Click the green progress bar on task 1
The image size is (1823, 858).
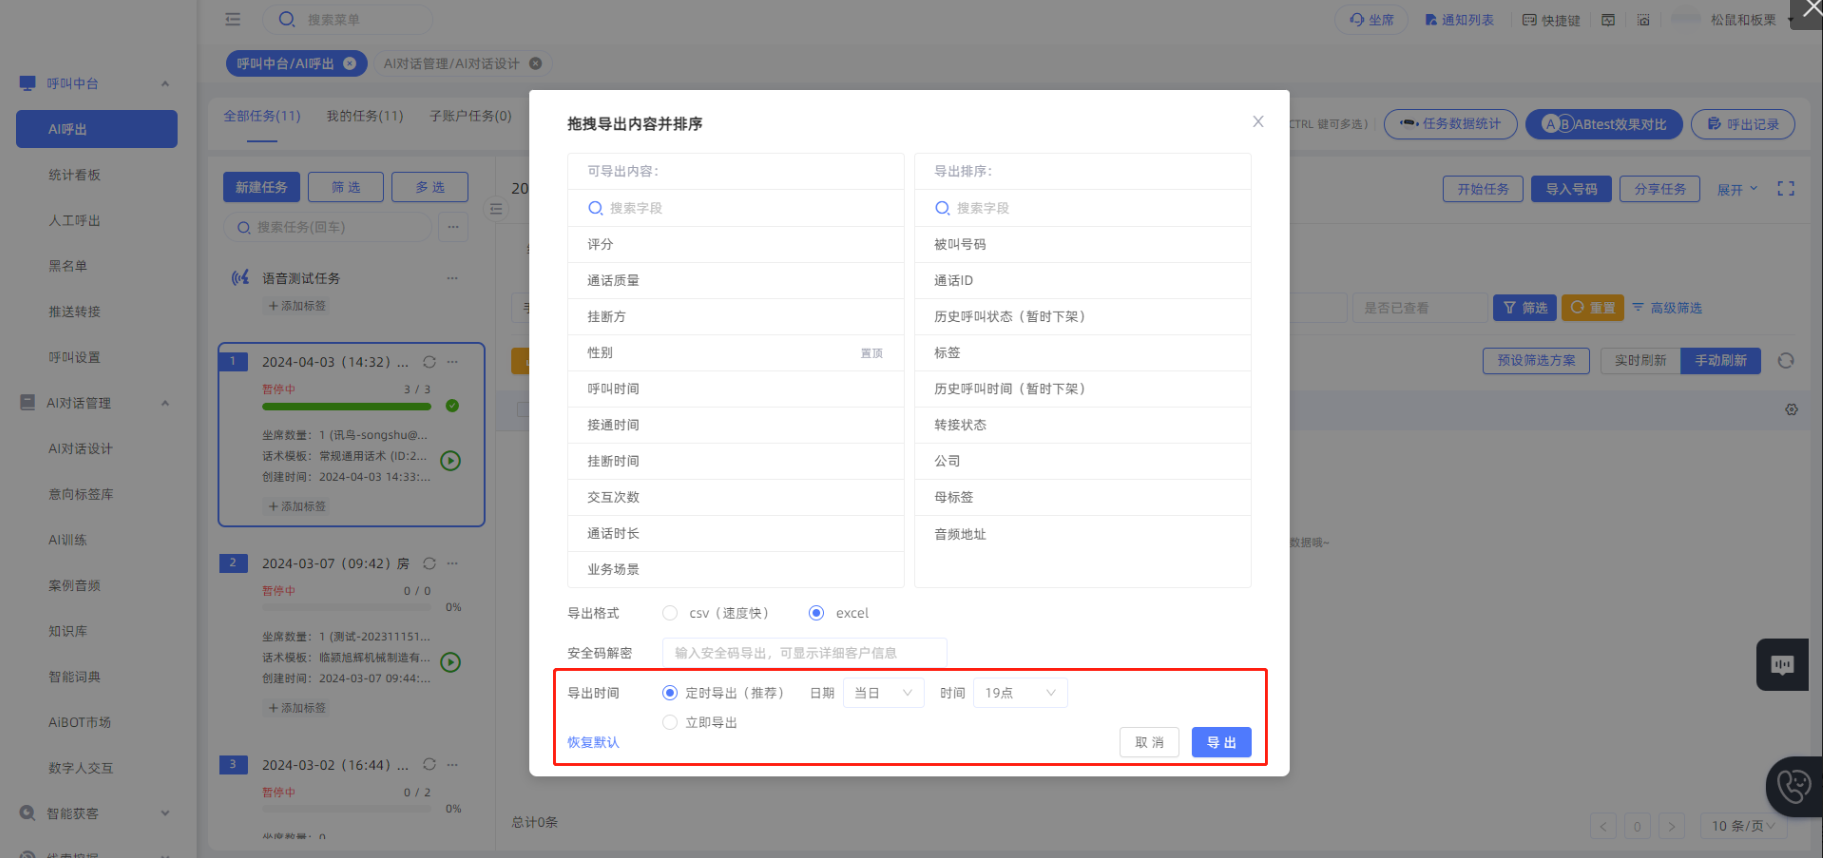pos(346,406)
